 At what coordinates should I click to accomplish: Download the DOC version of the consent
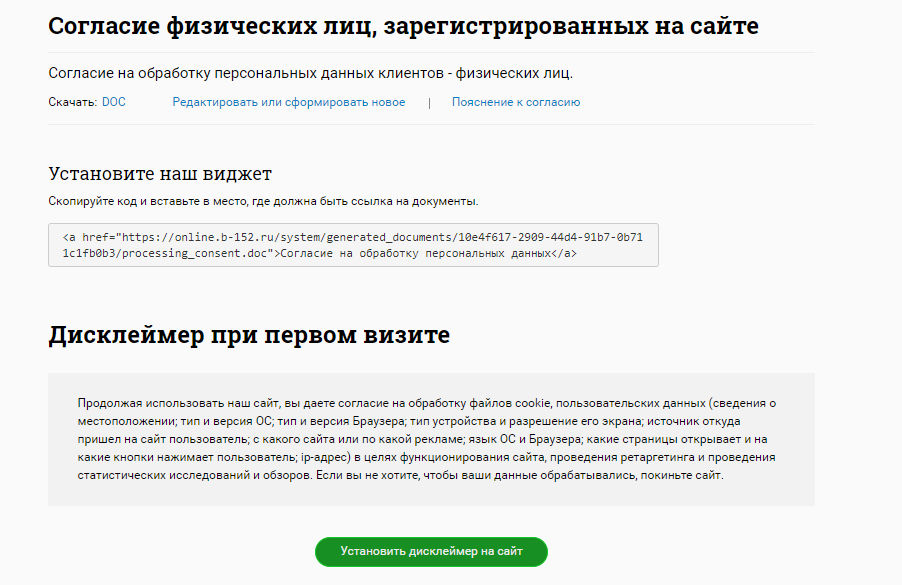[114, 101]
